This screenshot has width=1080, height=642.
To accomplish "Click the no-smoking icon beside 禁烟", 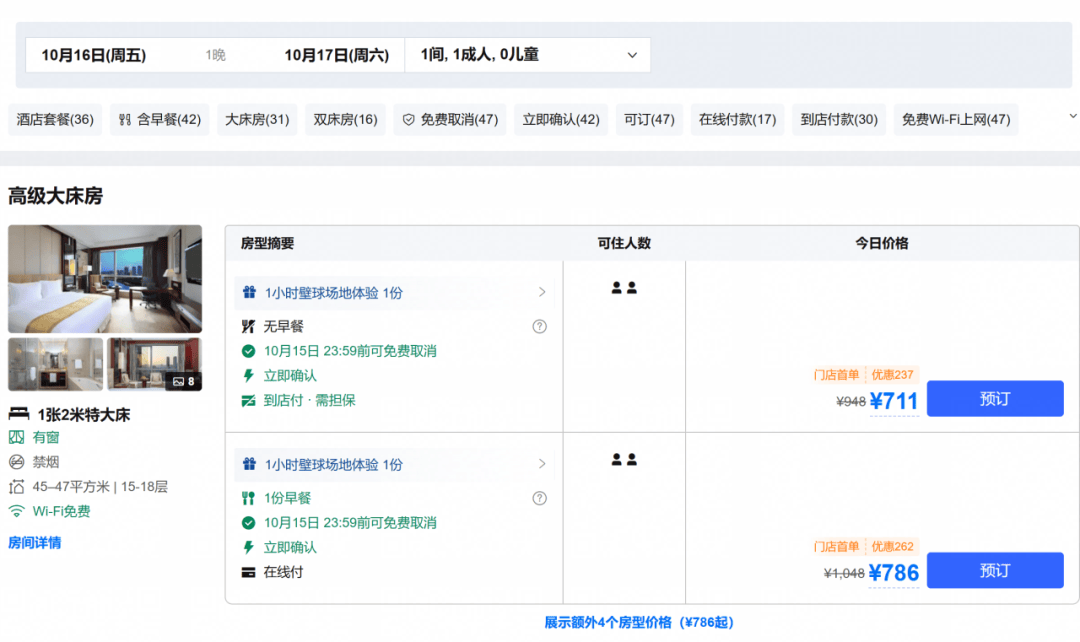I will 17,462.
